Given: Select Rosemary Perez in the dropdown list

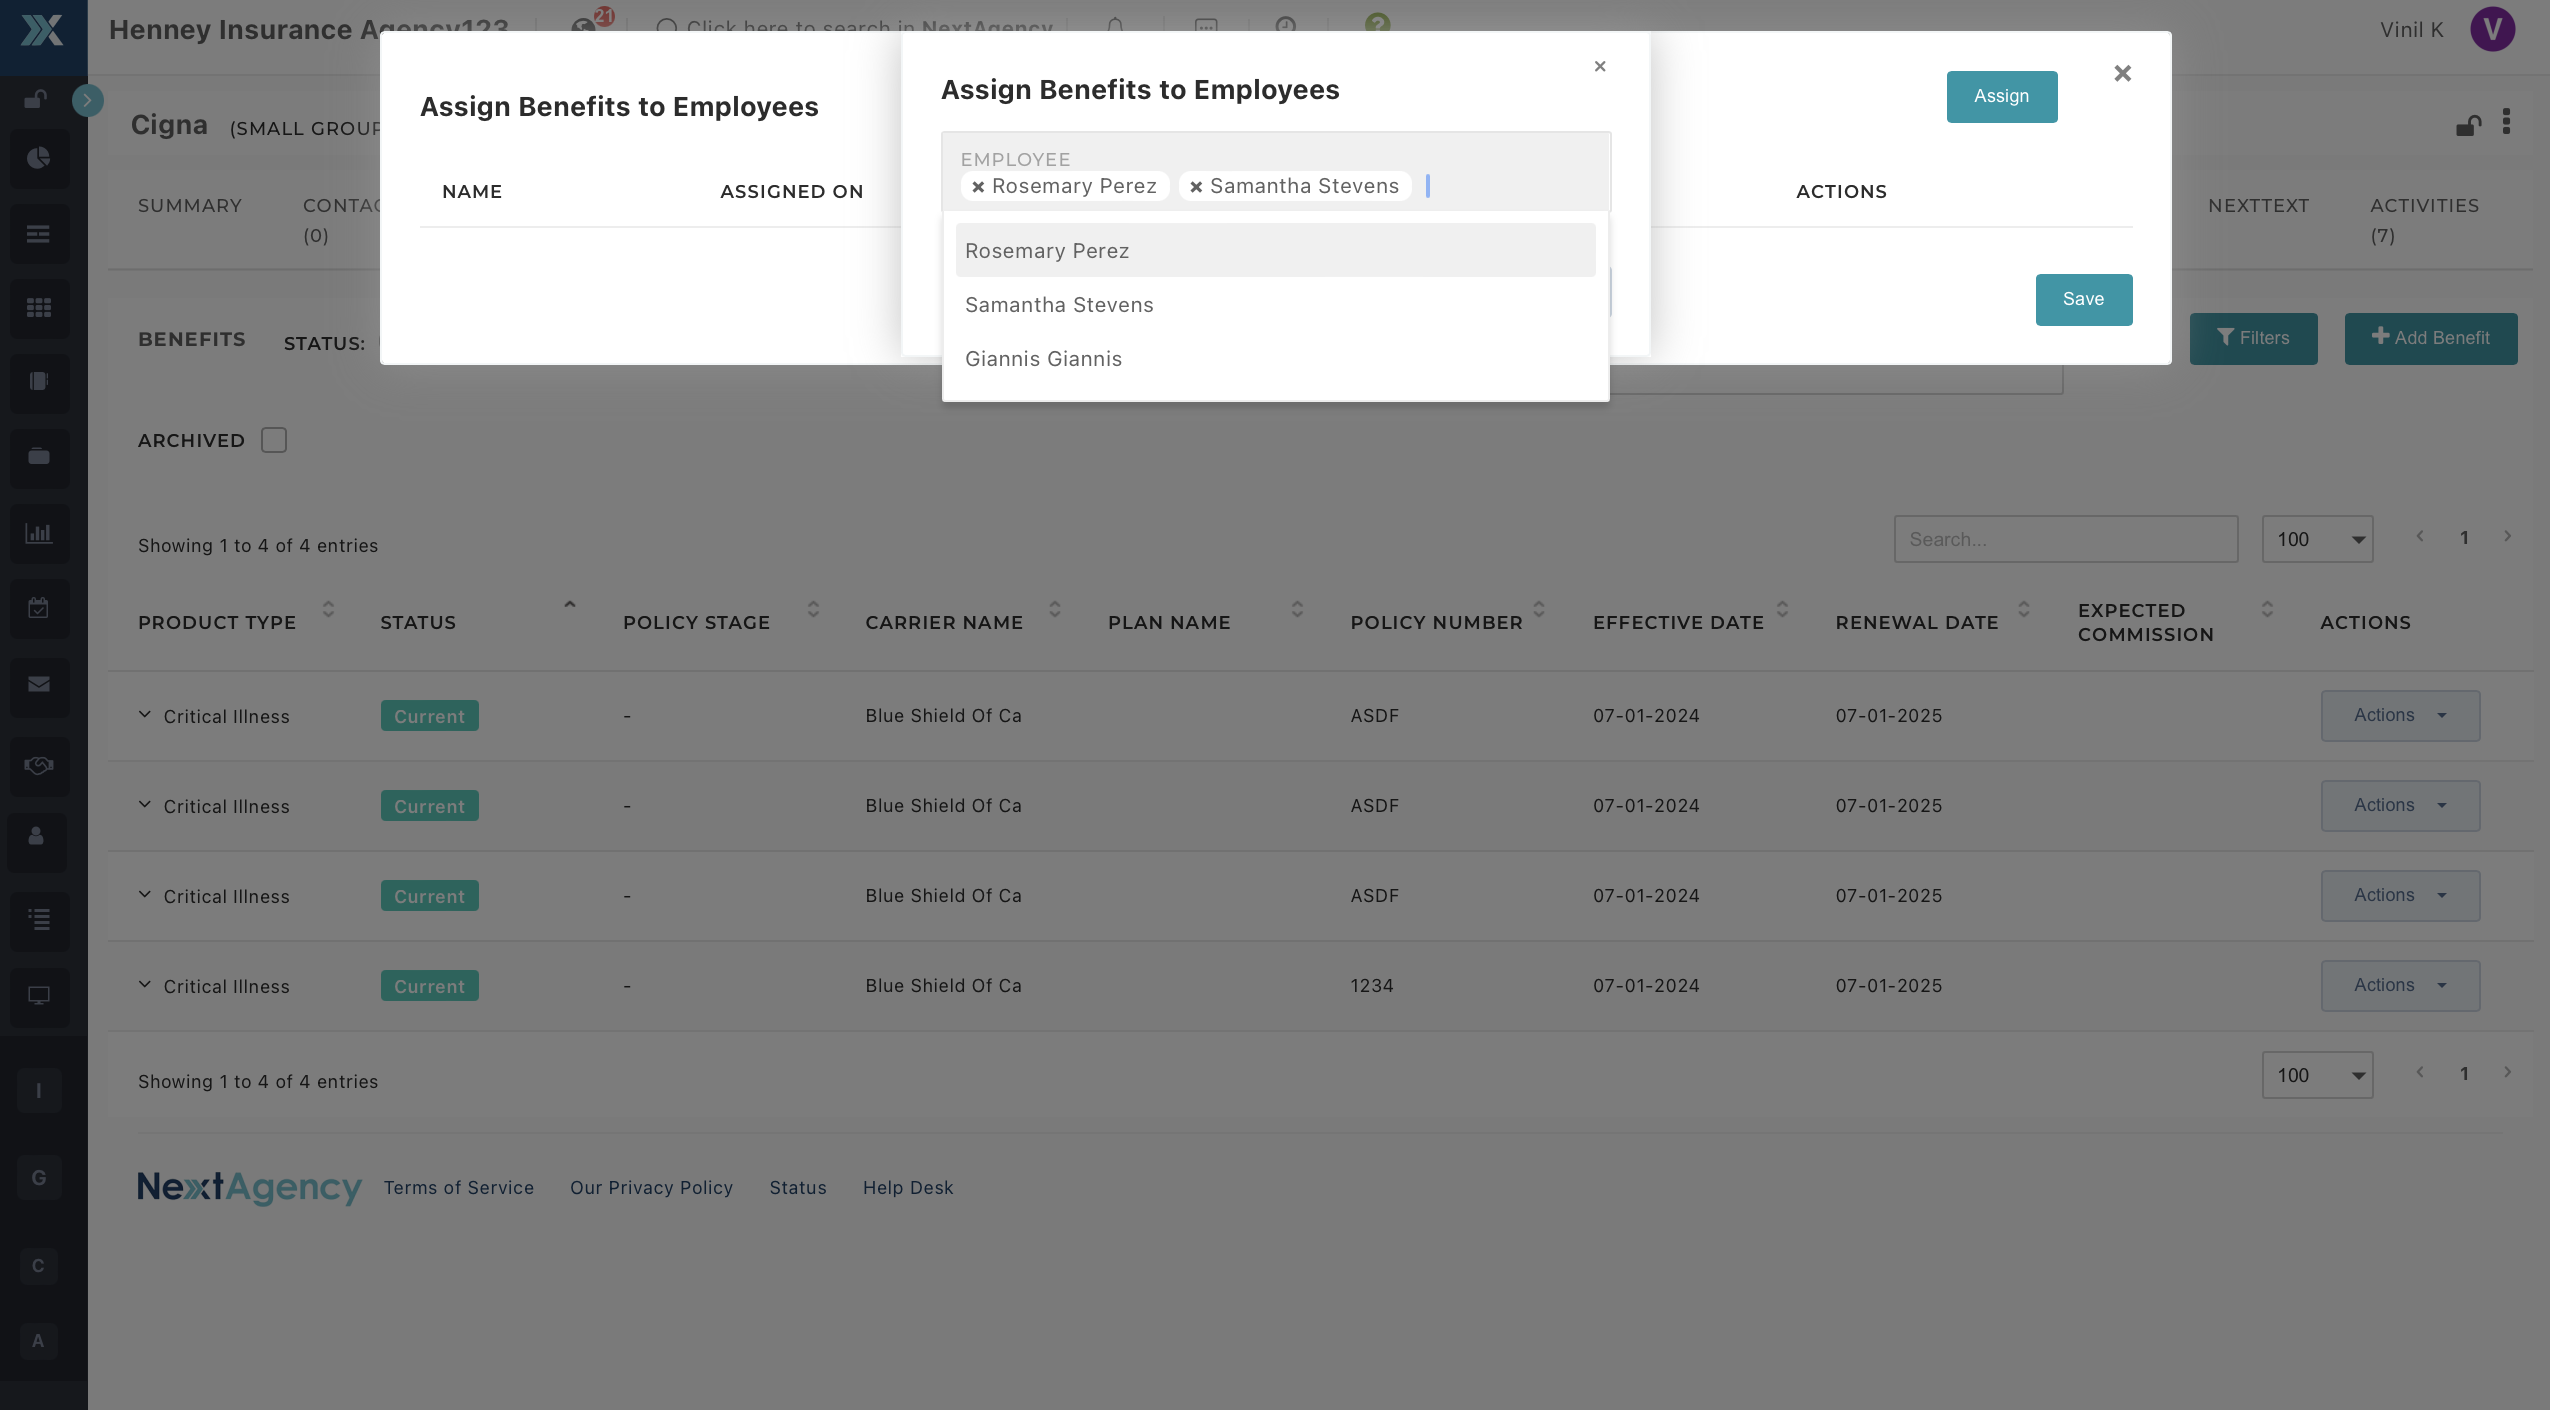Looking at the screenshot, I should [1276, 251].
